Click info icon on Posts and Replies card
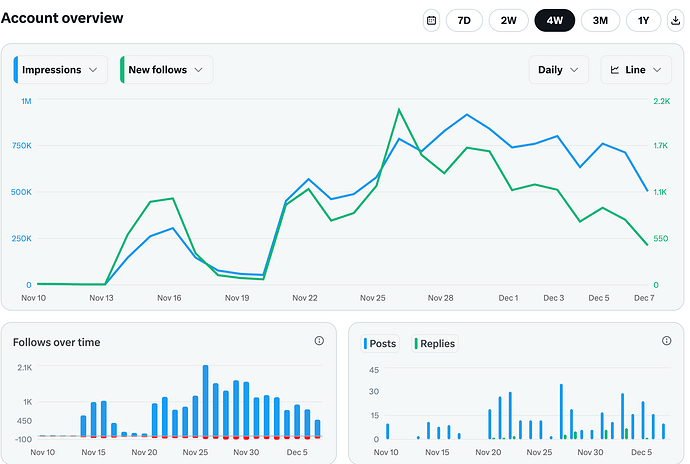 (x=666, y=341)
